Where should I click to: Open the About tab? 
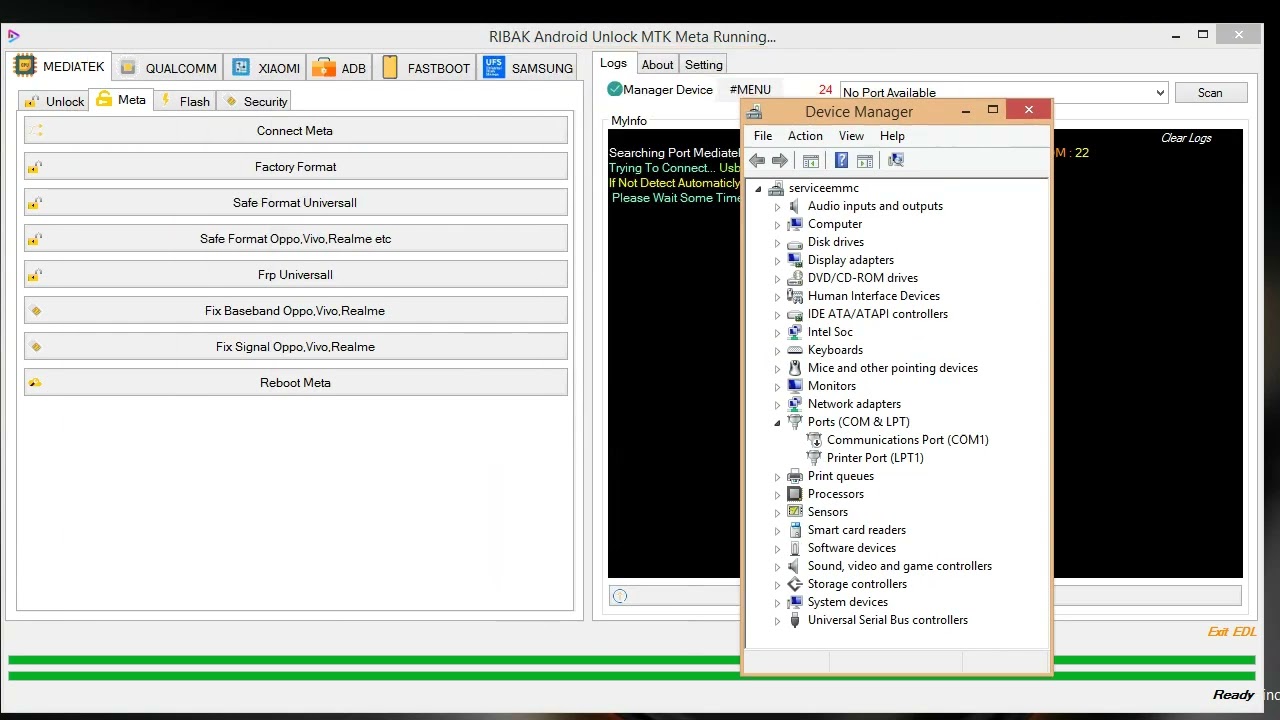click(x=657, y=64)
